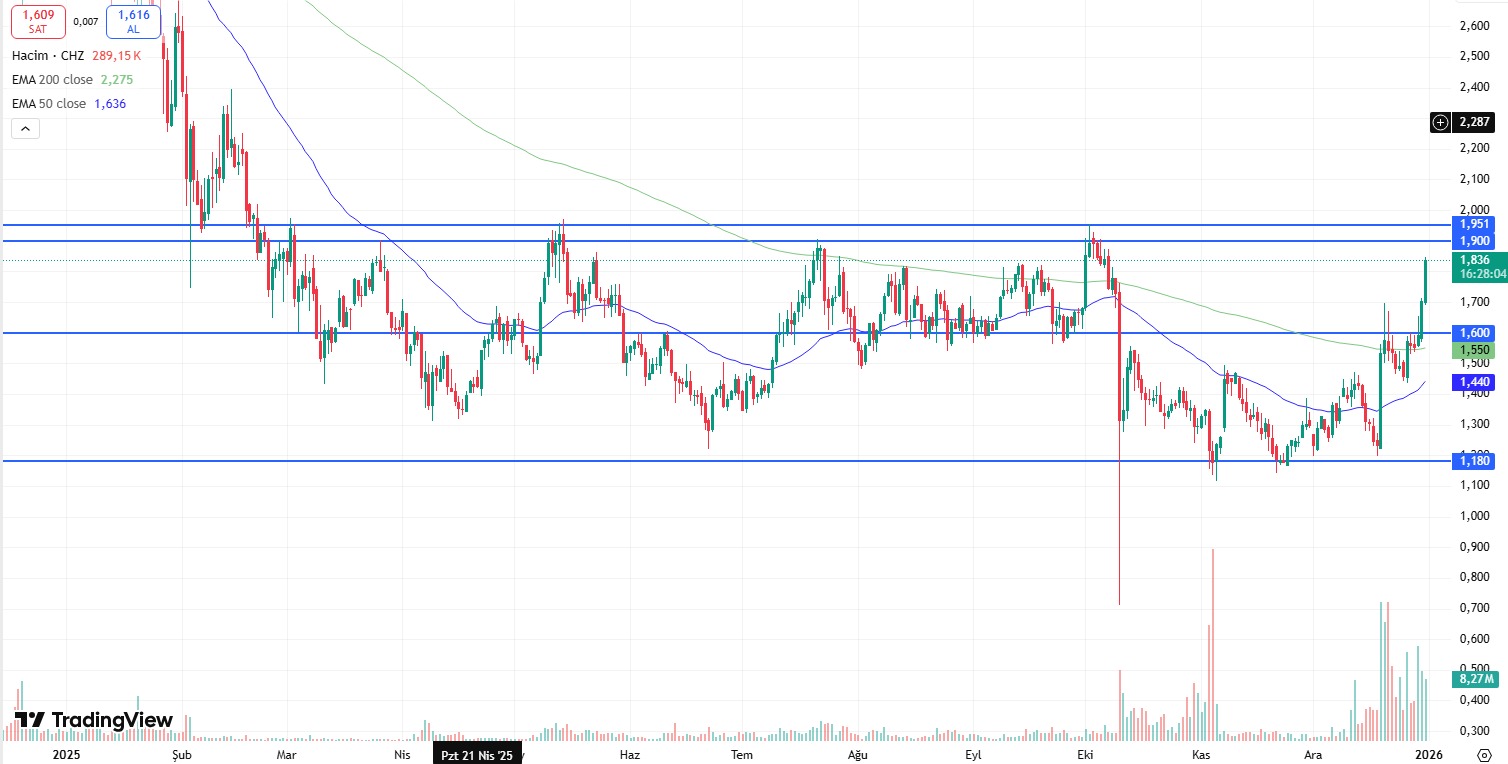
Task: Click the 1,900 horizontal line price label
Action: point(1474,241)
